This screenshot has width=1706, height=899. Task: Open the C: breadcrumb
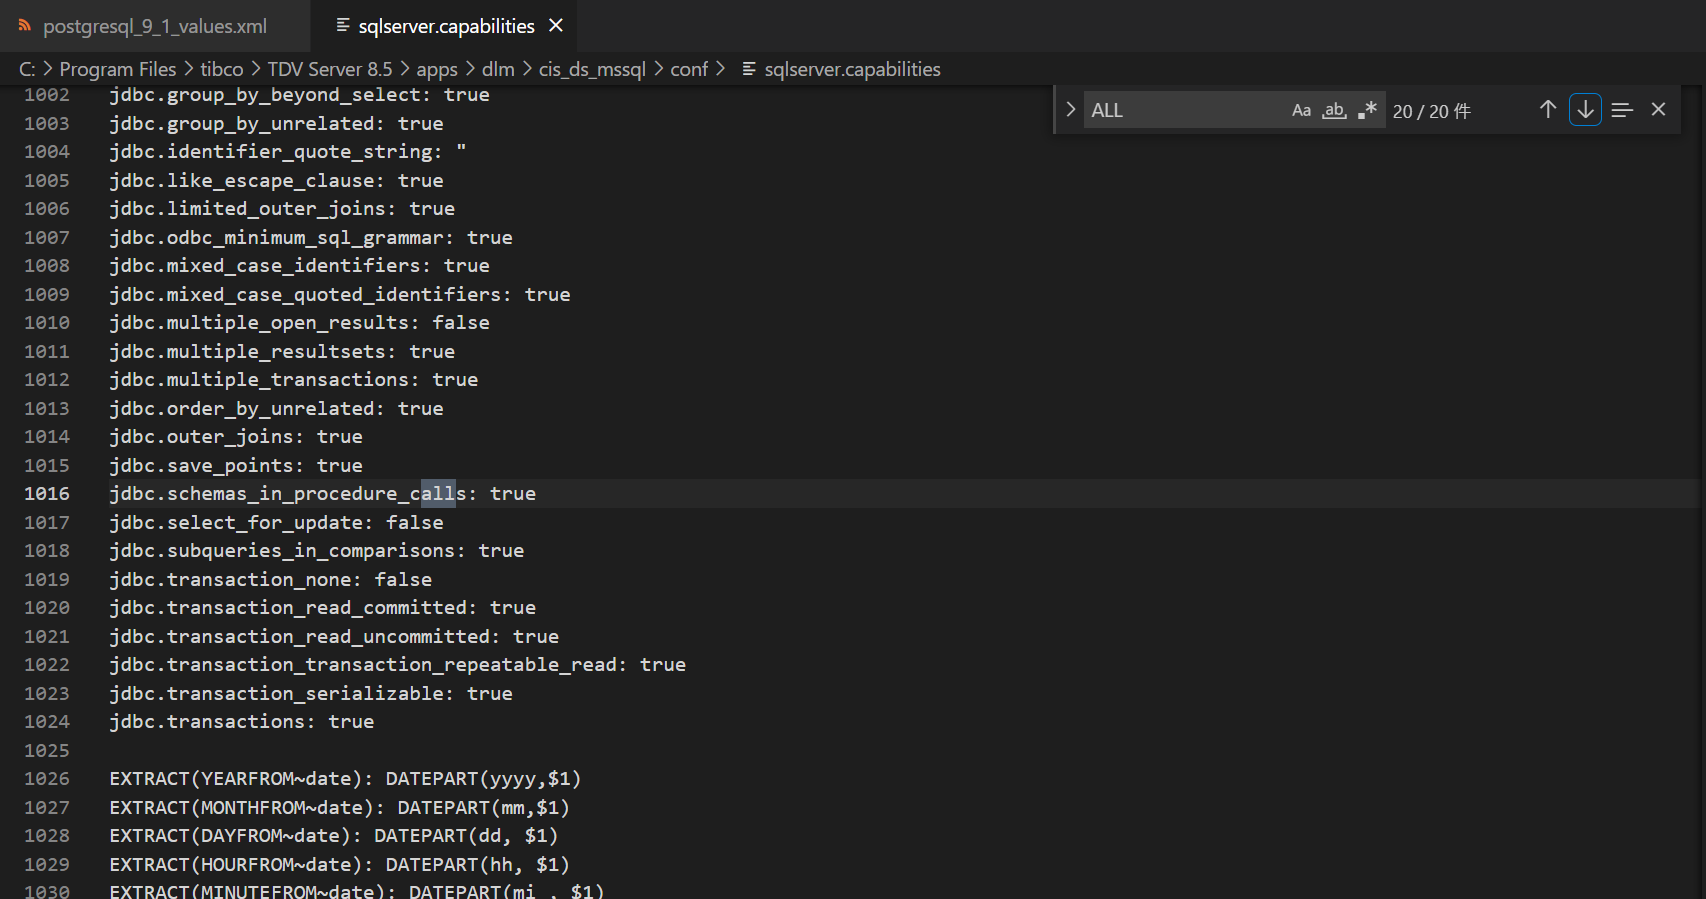tap(27, 69)
